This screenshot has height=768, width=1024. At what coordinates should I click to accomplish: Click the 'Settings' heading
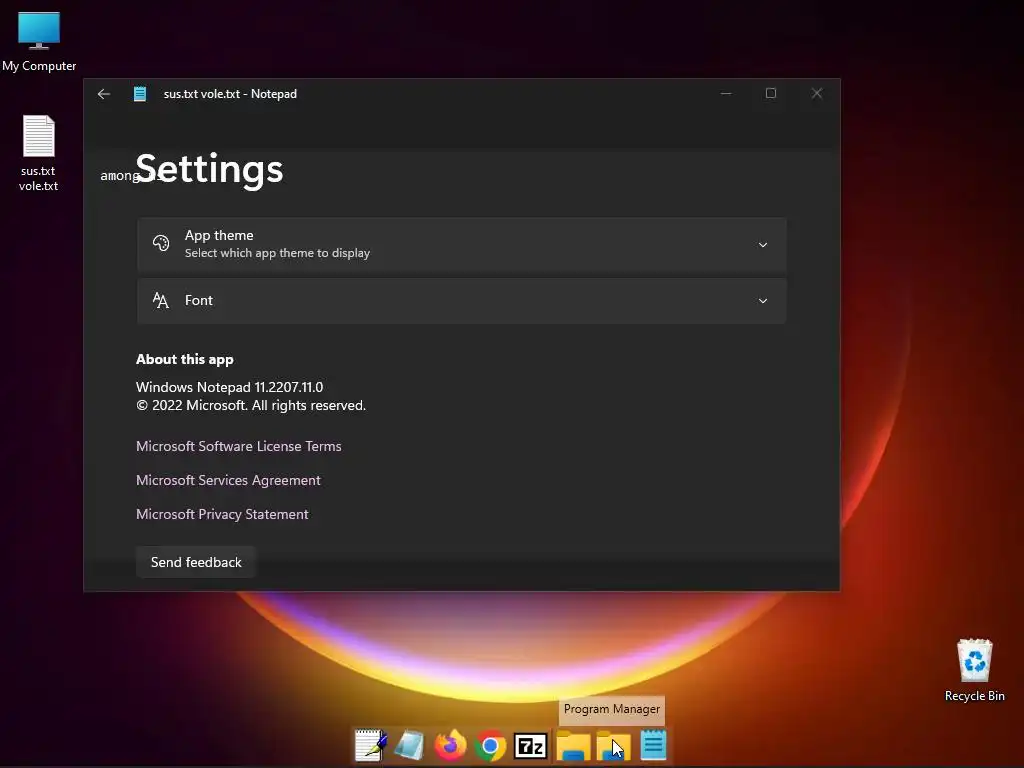[x=209, y=169]
